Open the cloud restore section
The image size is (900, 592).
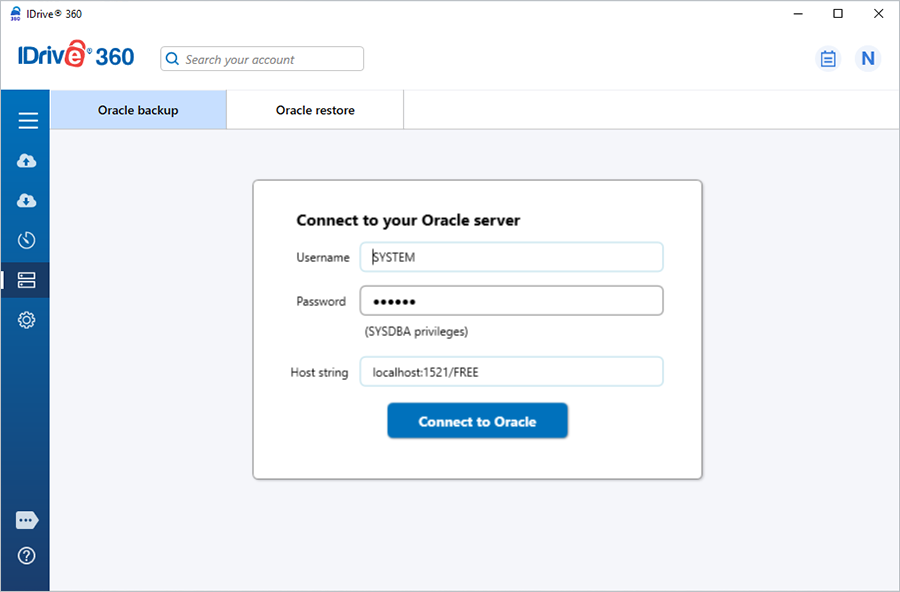point(27,201)
